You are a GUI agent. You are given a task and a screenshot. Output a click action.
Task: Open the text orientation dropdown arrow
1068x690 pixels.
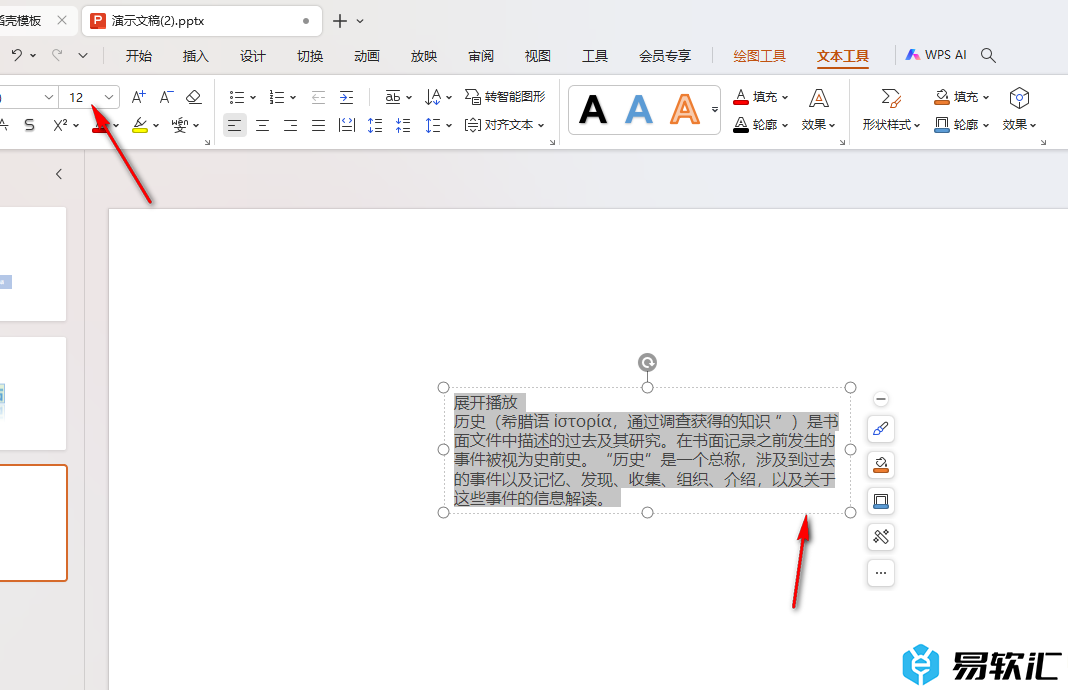[x=449, y=97]
